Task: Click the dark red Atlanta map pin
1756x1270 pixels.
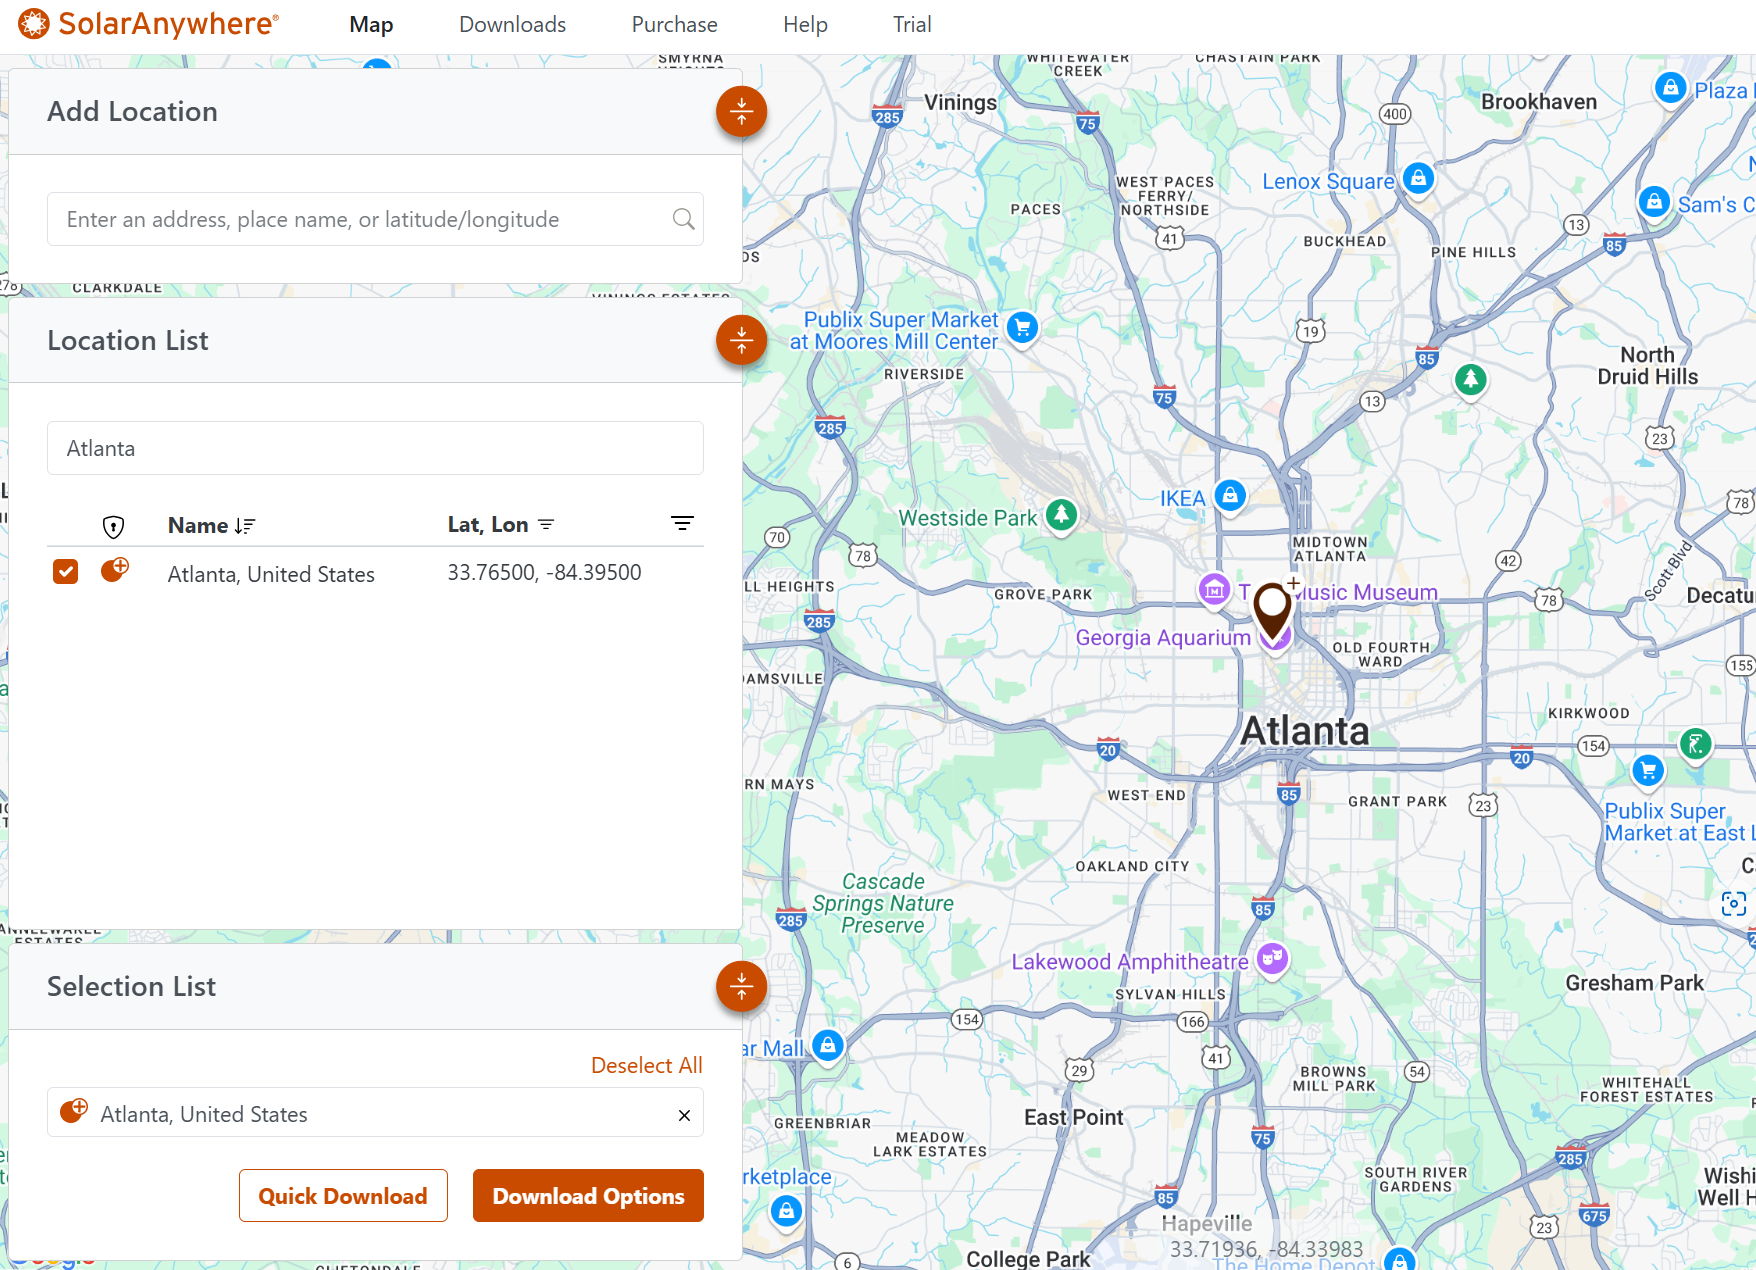Action: pos(1272,607)
